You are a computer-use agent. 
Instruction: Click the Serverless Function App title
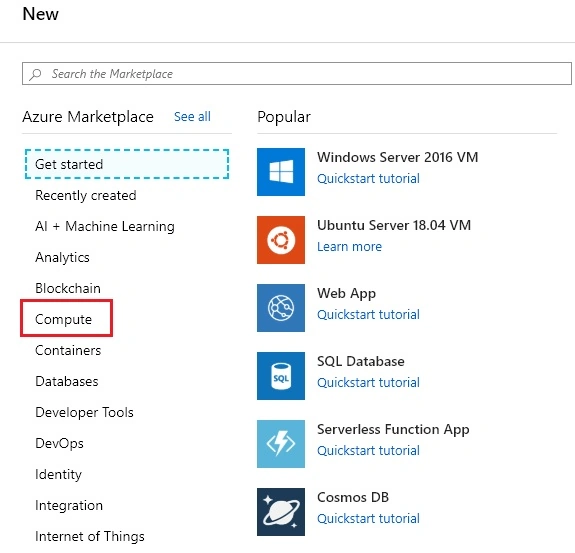(x=393, y=429)
